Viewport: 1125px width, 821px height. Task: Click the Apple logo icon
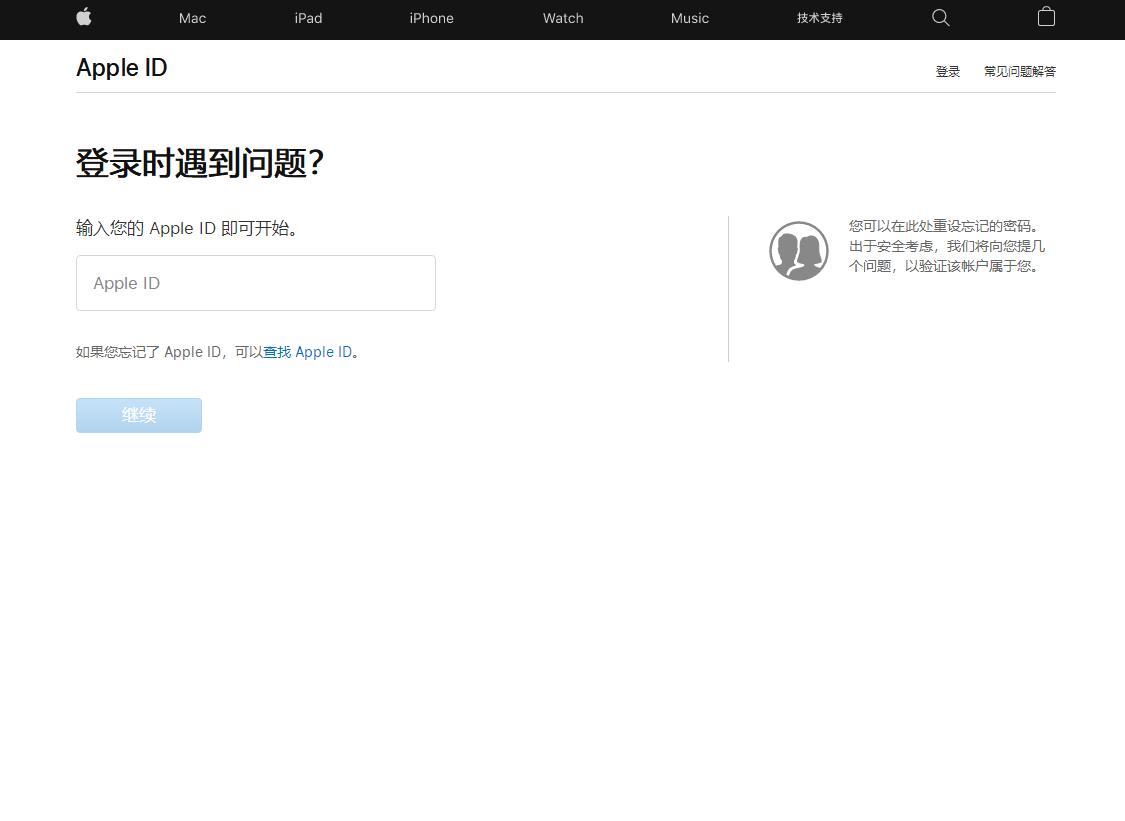(x=84, y=17)
